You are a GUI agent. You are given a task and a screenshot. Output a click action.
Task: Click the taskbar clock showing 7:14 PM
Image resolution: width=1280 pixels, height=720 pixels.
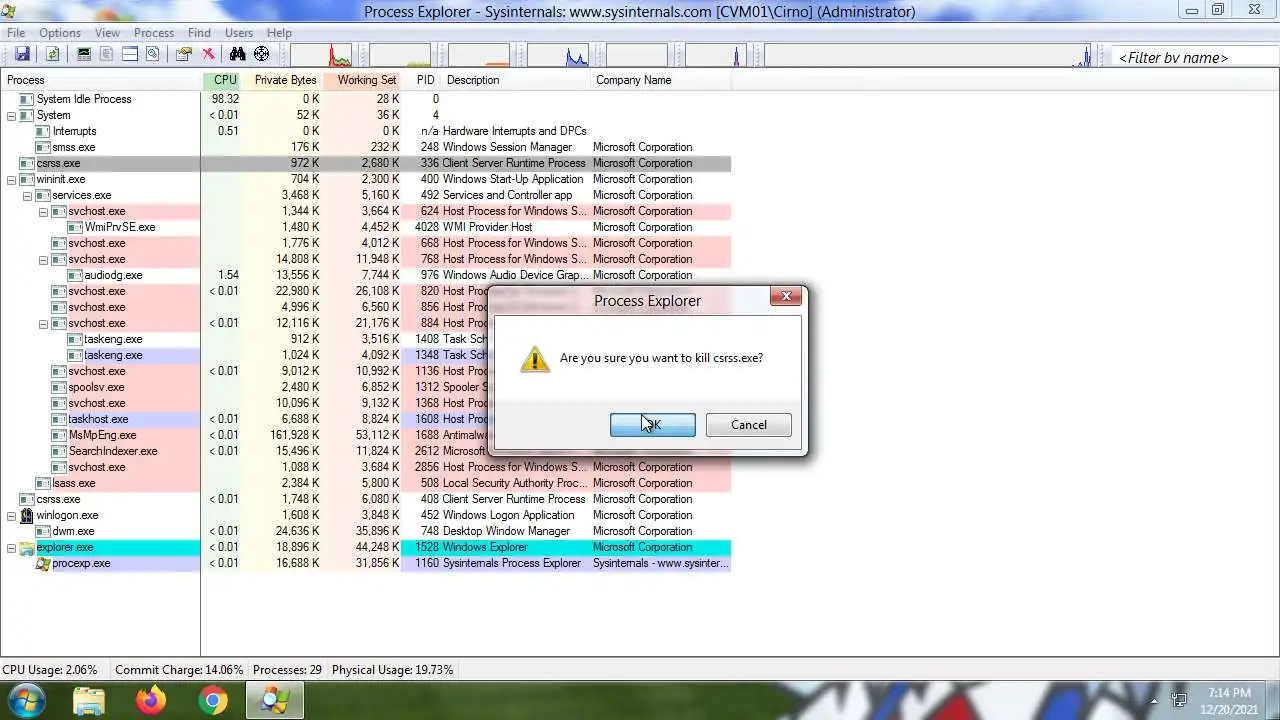tap(1229, 700)
